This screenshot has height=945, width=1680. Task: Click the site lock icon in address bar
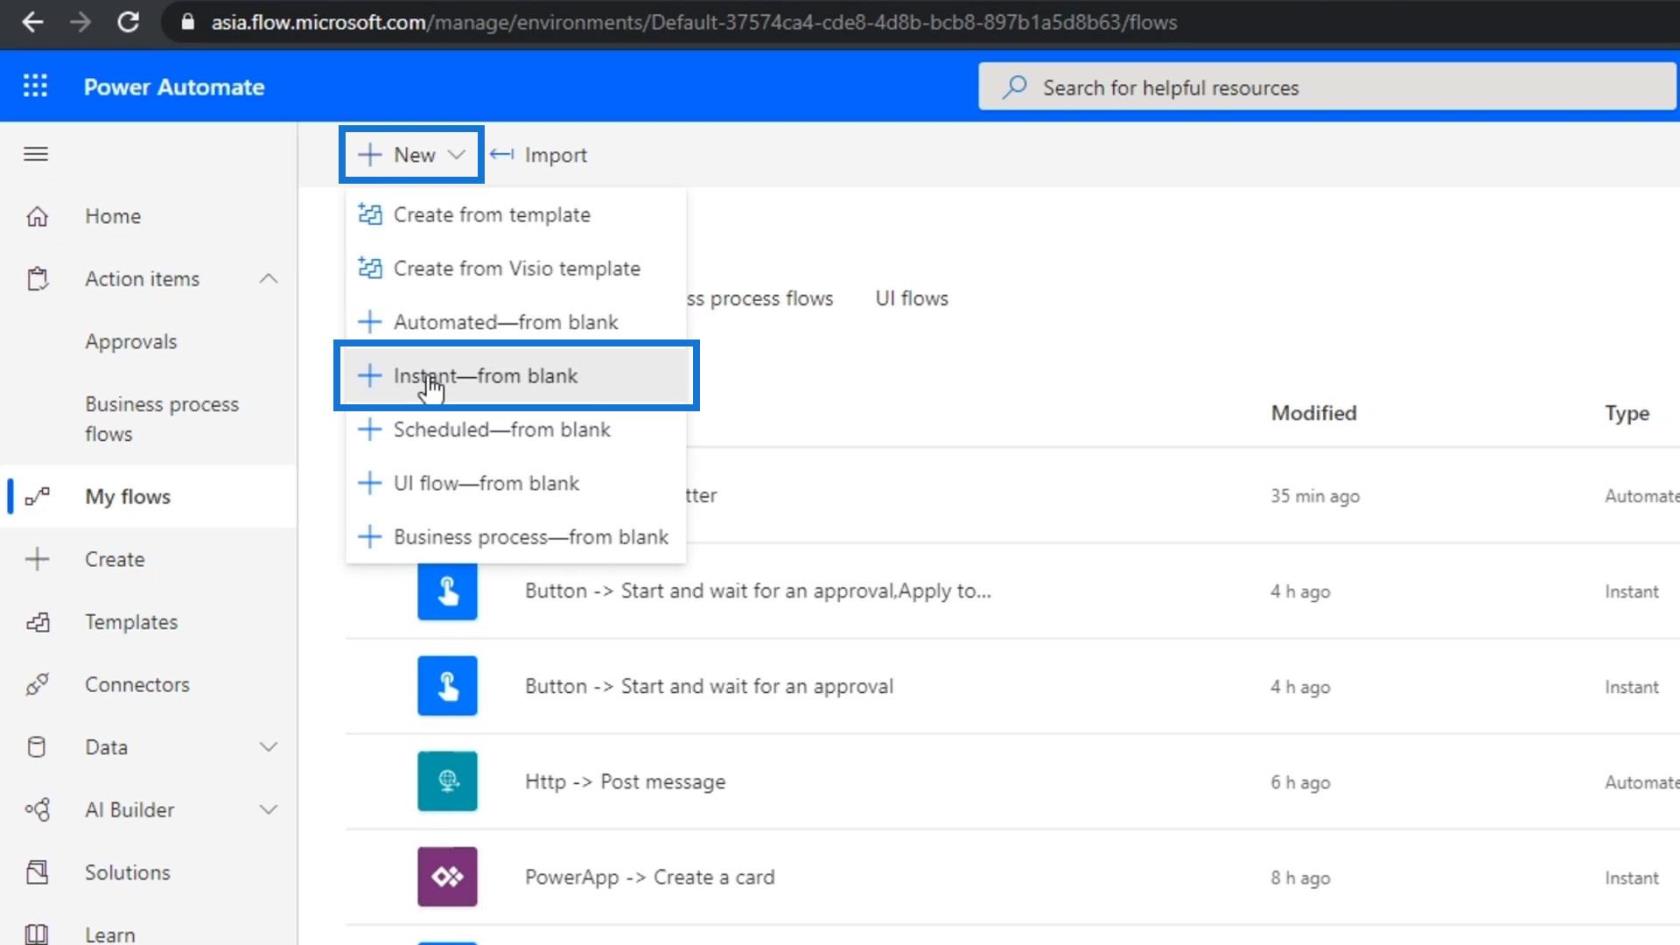tap(187, 22)
